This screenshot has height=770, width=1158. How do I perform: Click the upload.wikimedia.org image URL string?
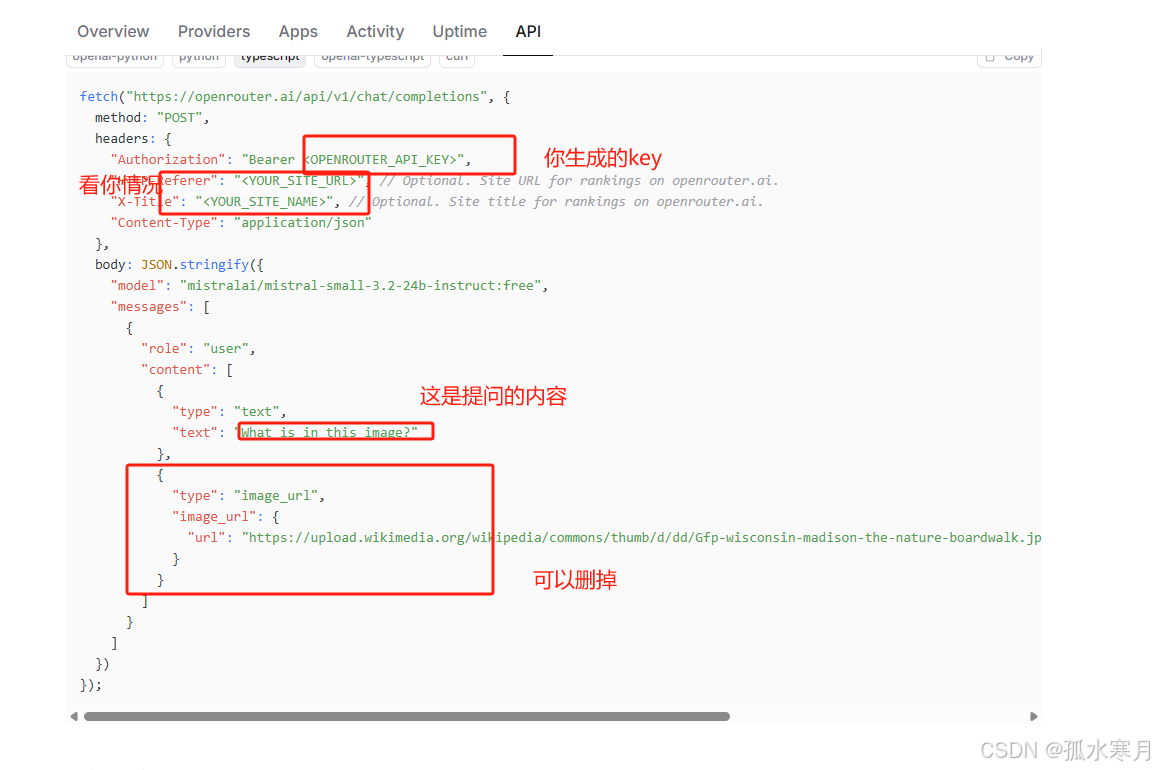coord(641,538)
